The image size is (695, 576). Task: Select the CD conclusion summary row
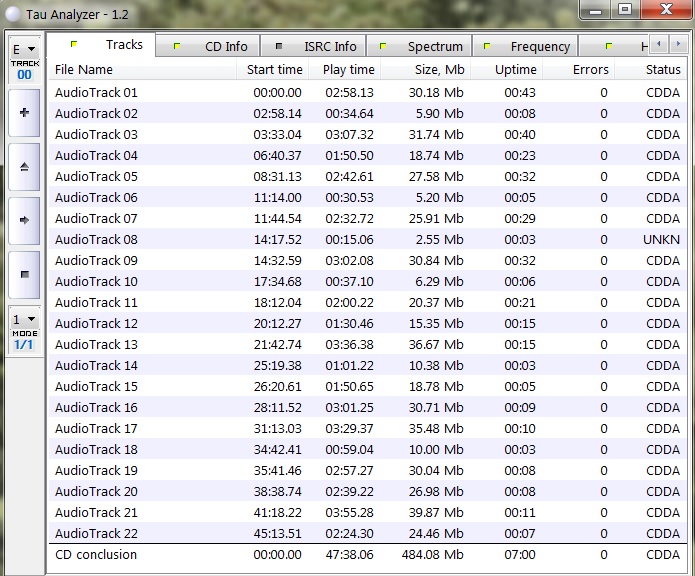coord(96,555)
